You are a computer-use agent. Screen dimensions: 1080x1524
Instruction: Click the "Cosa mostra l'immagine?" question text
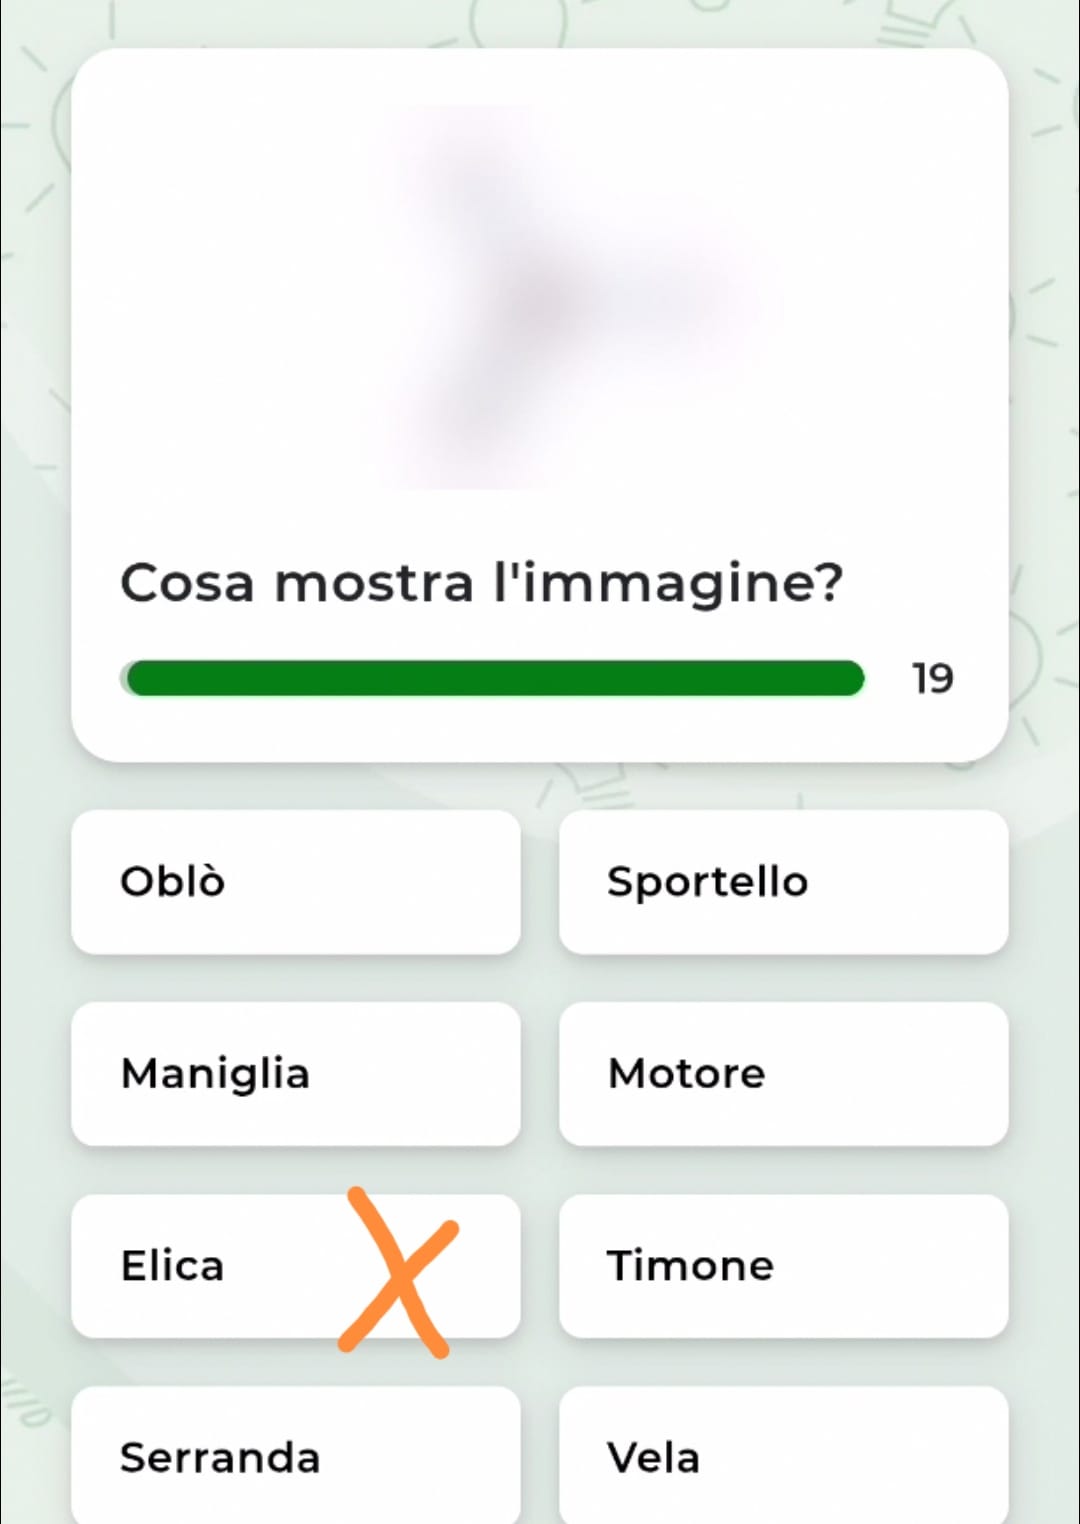481,582
